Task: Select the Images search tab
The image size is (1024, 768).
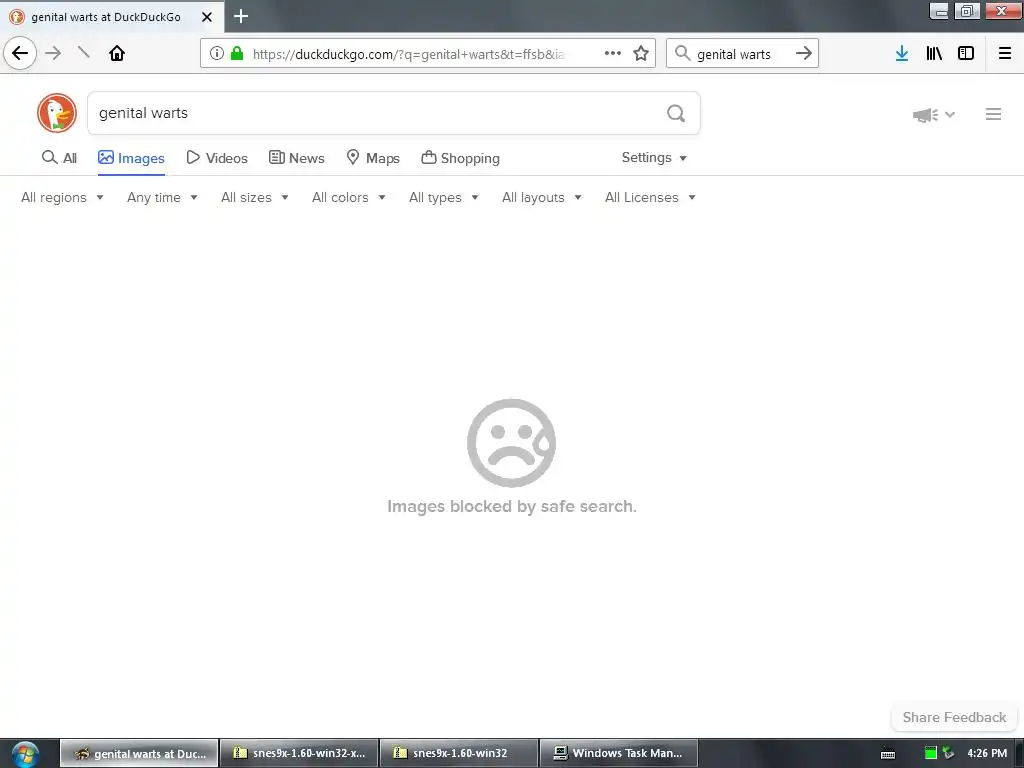Action: tap(131, 158)
